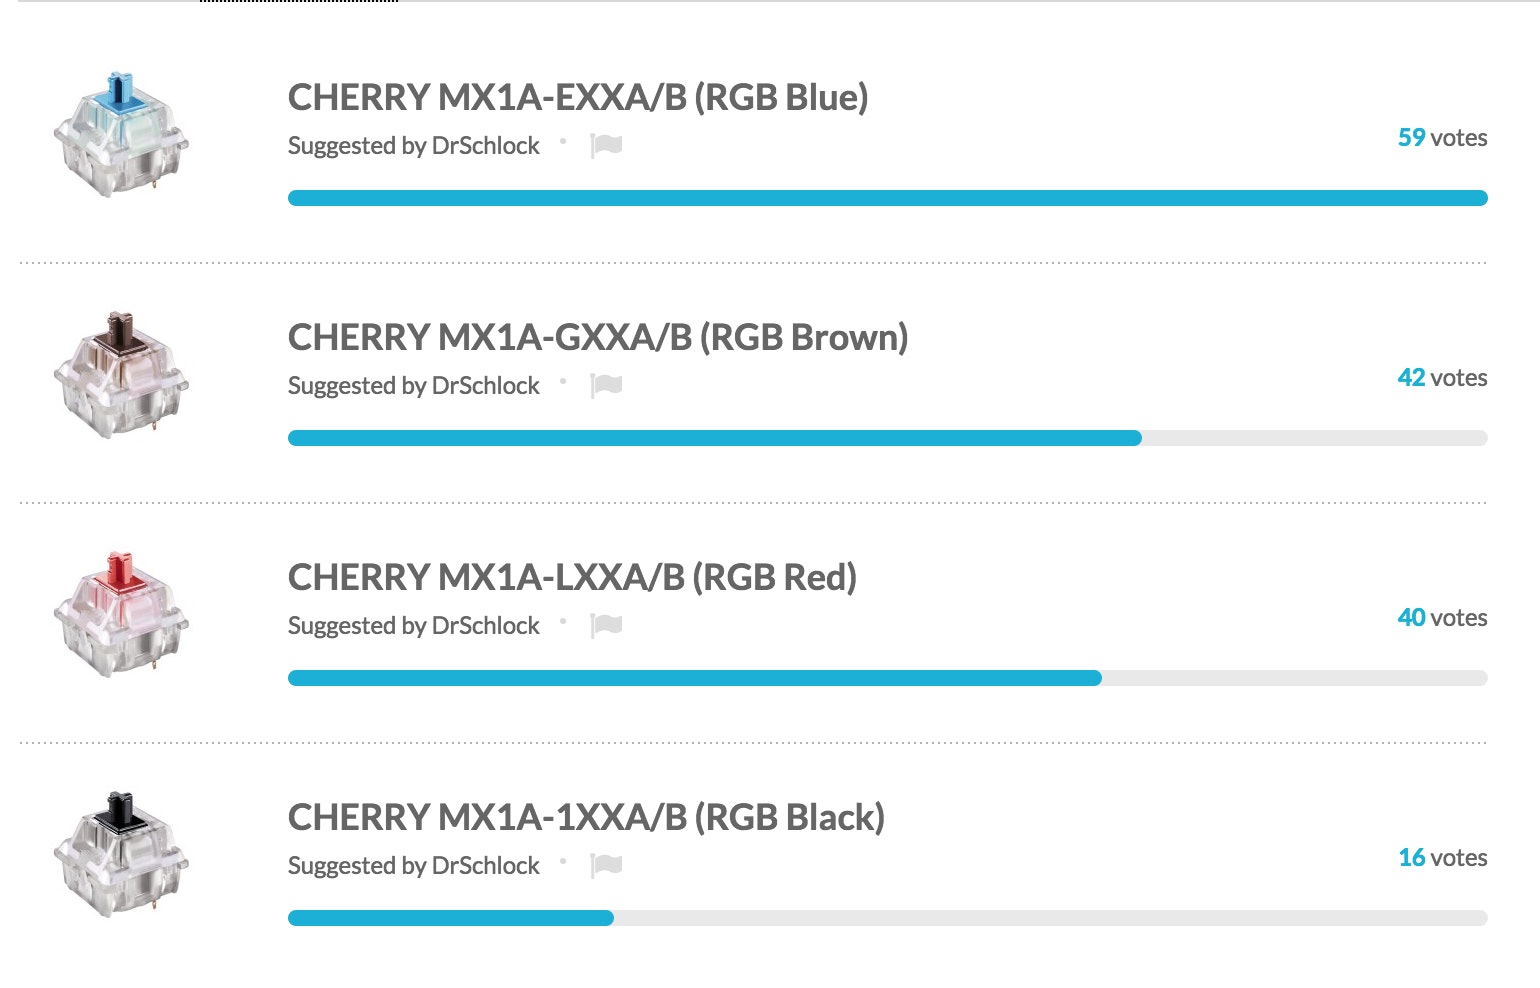
Task: Click the blue Cherry MX switch image
Action: (x=121, y=135)
